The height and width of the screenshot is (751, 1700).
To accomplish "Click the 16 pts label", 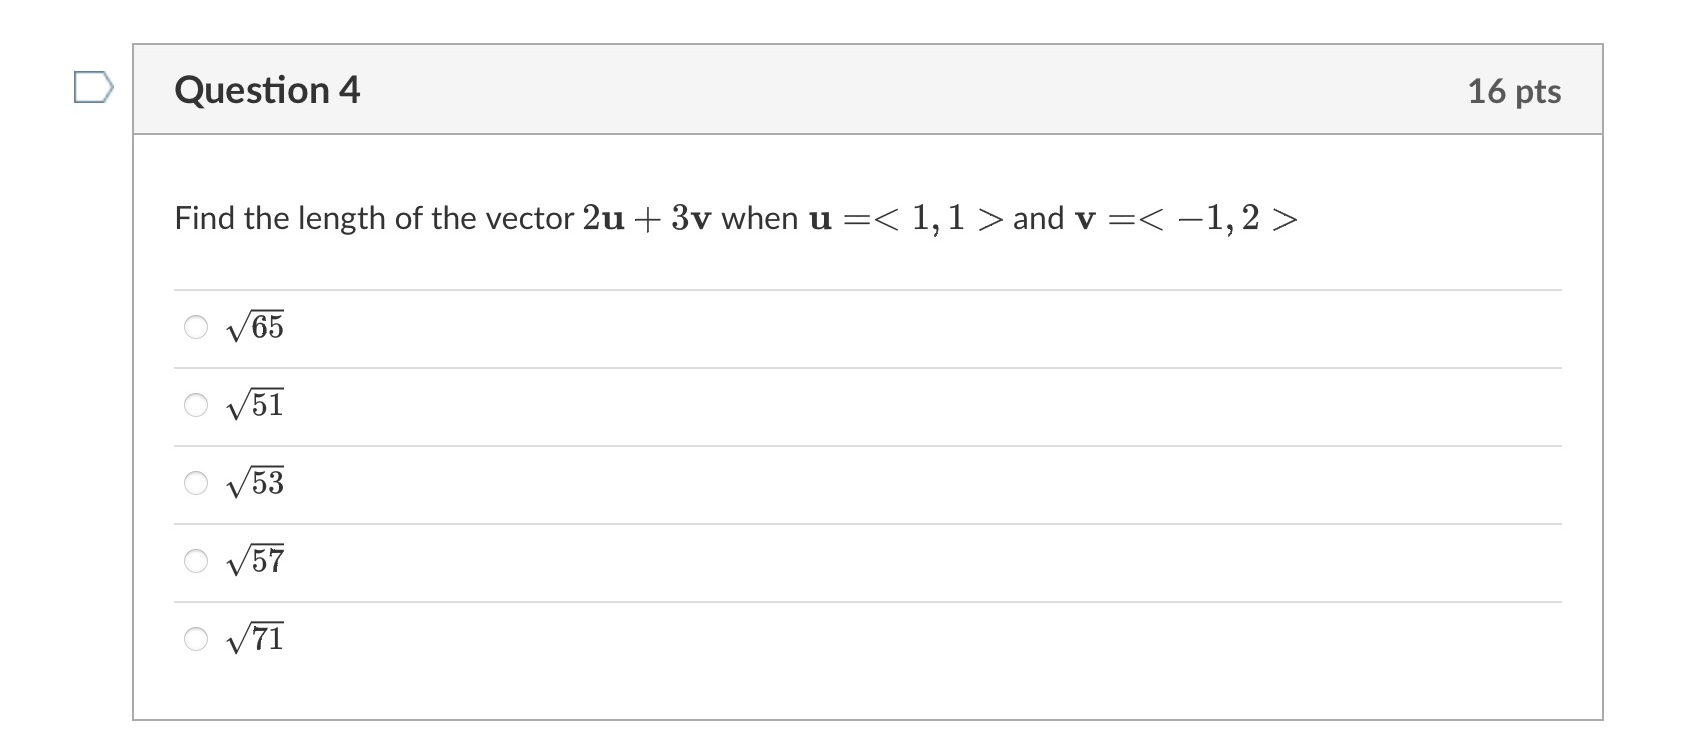I will (1513, 91).
